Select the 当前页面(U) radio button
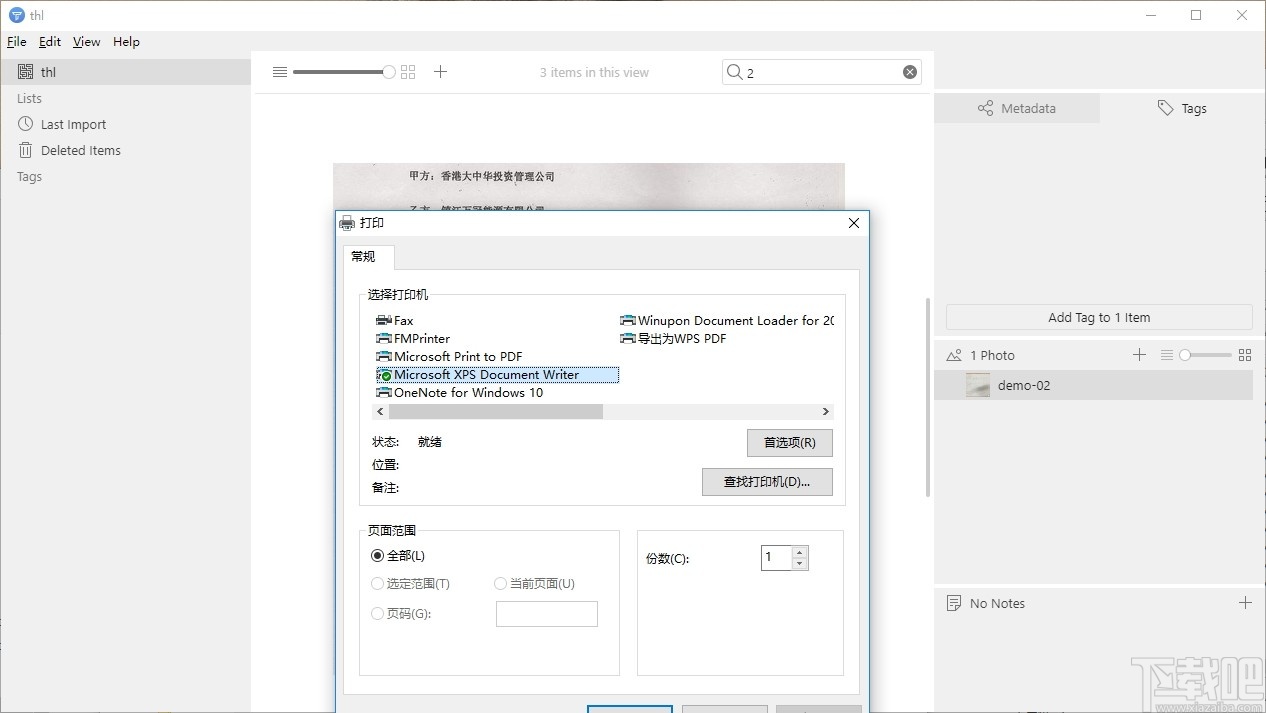Image resolution: width=1266 pixels, height=713 pixels. 499,583
